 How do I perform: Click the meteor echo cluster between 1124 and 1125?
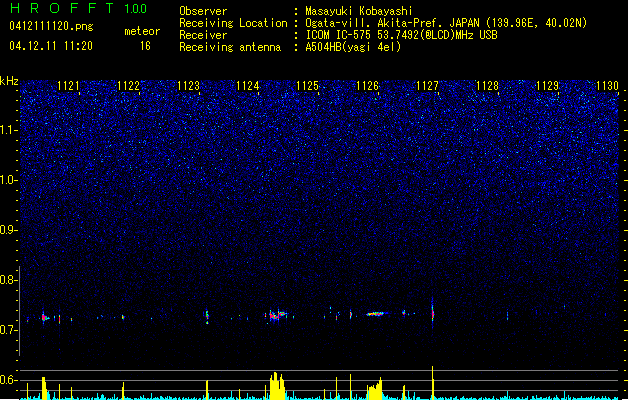click(x=277, y=315)
